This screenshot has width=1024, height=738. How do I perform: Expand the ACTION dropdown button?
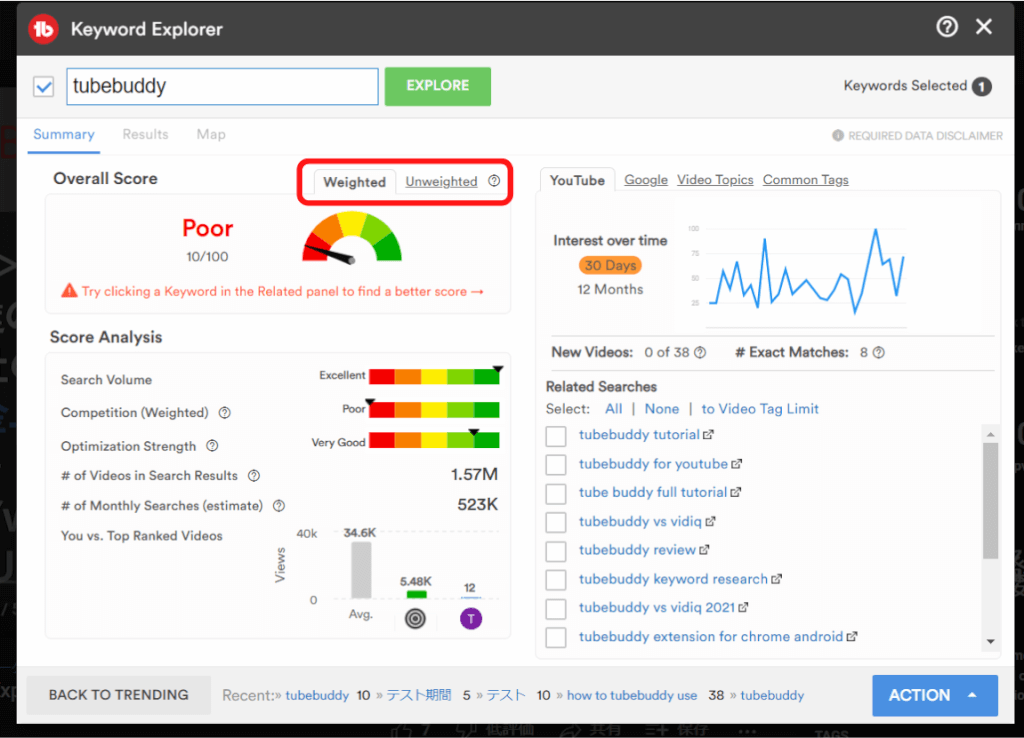(x=934, y=695)
